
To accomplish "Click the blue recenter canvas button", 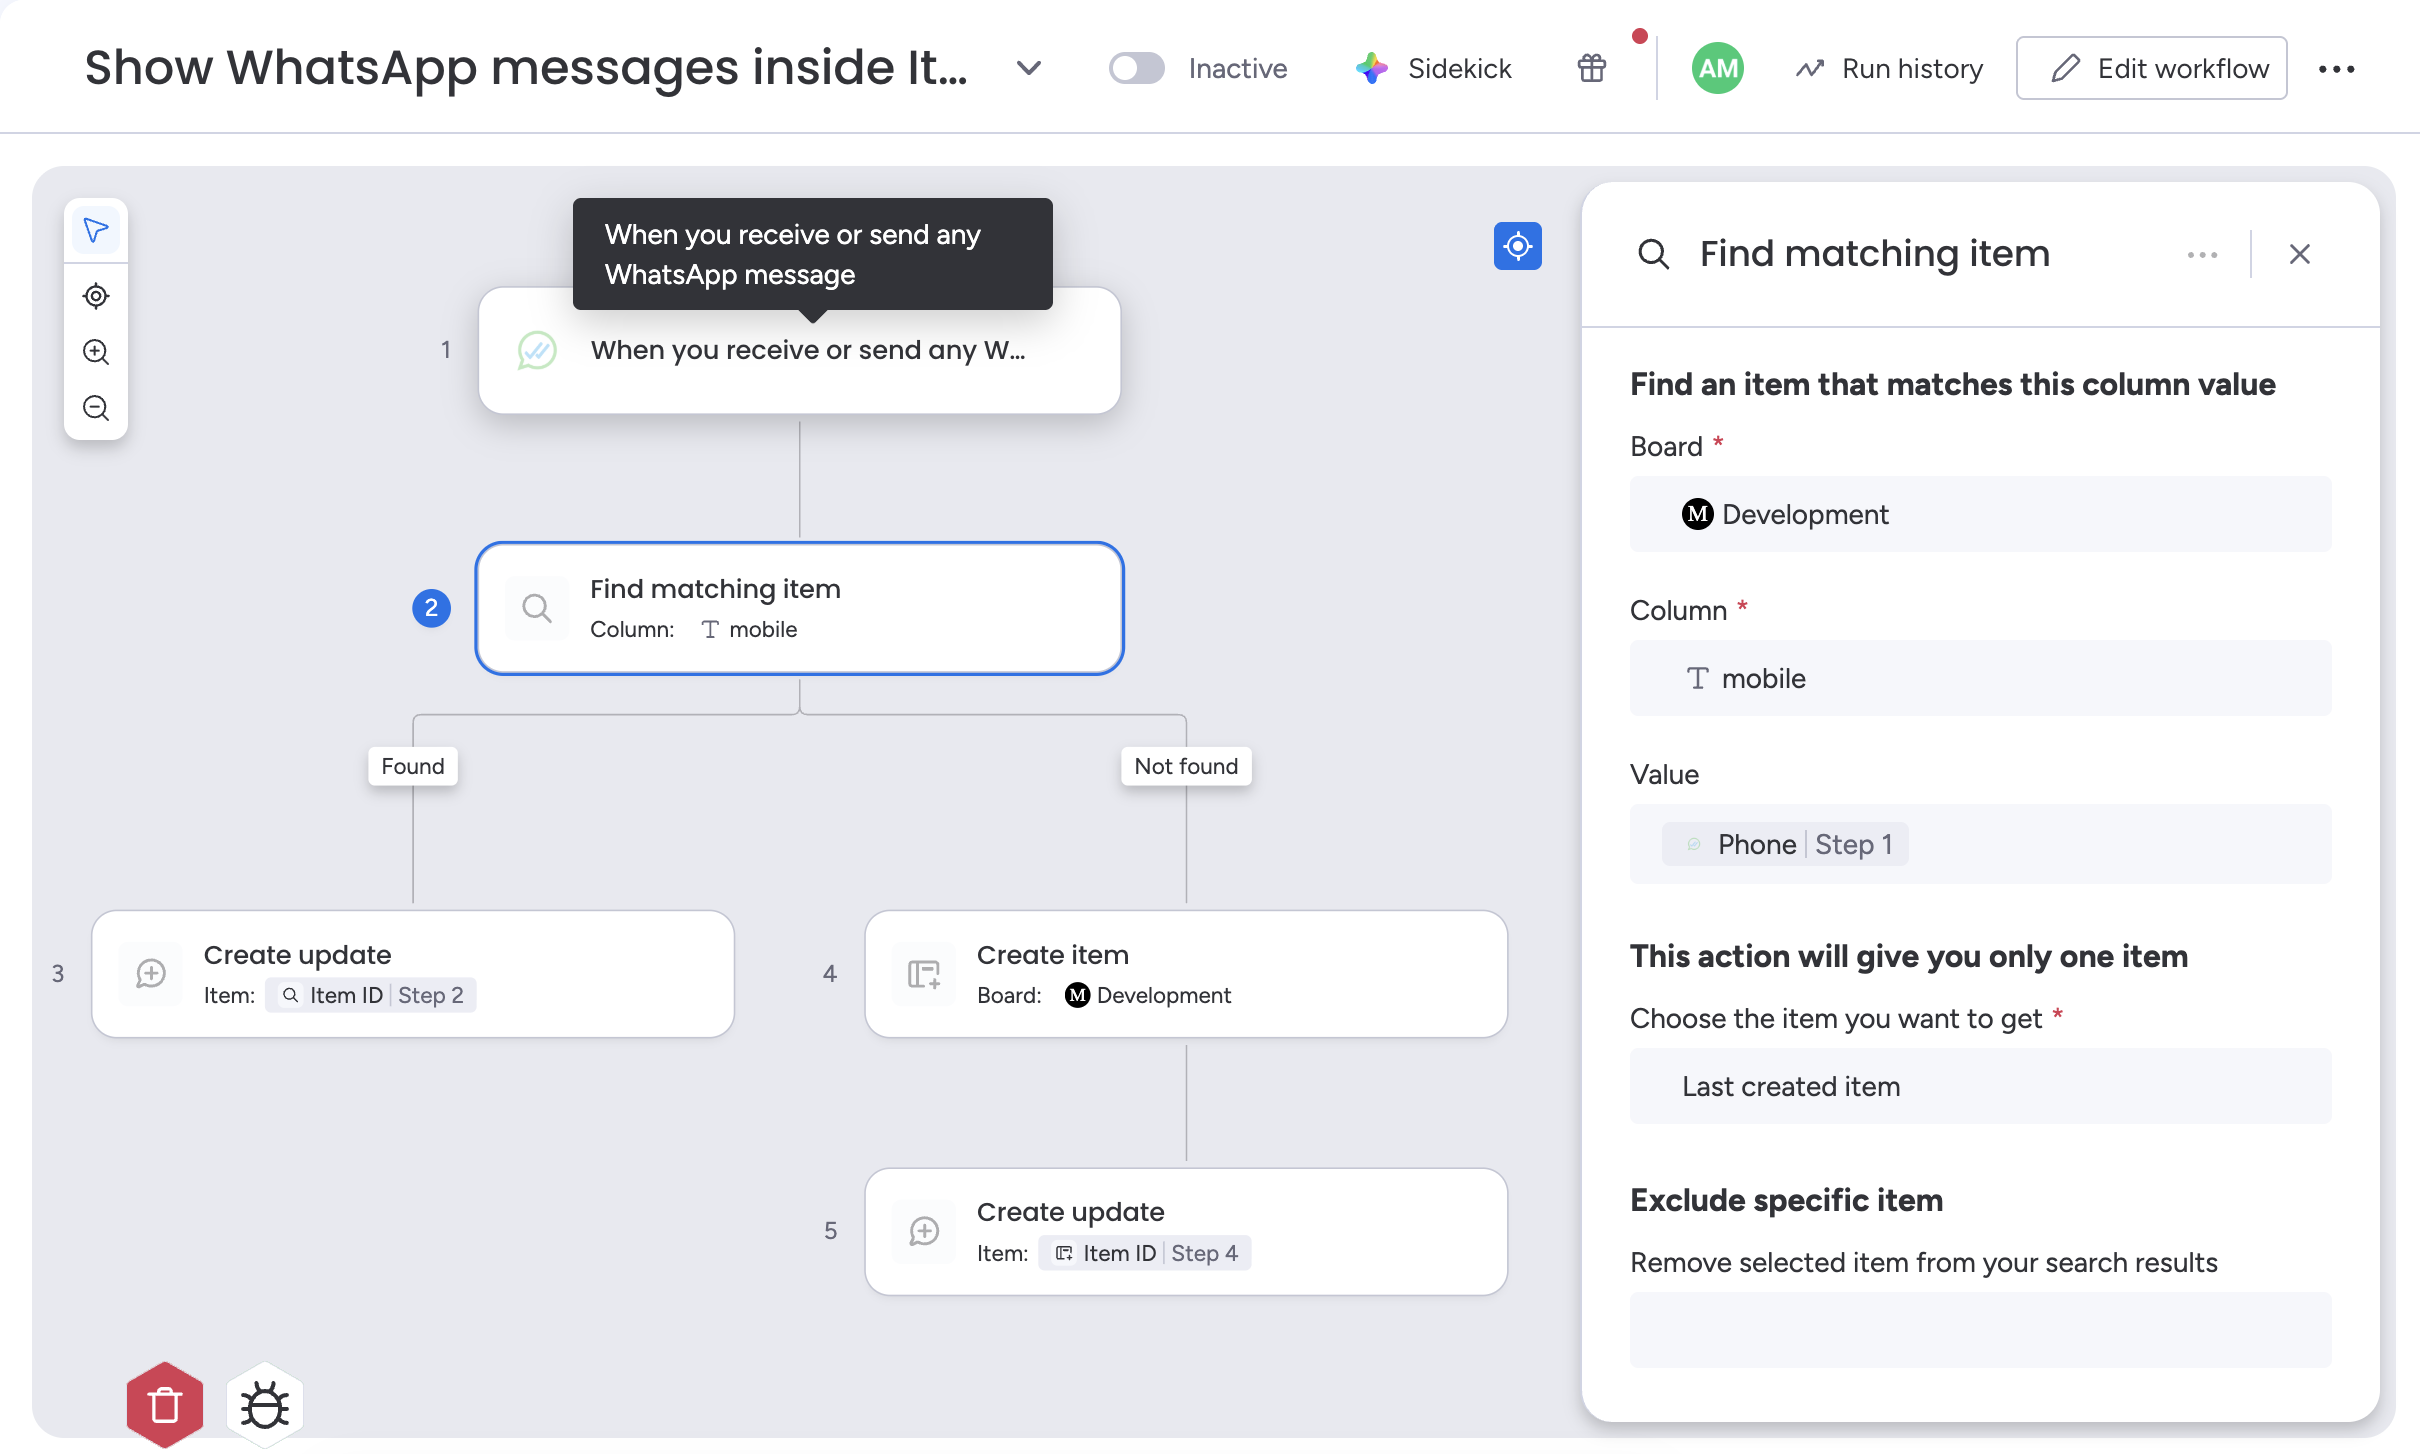I will (1517, 246).
